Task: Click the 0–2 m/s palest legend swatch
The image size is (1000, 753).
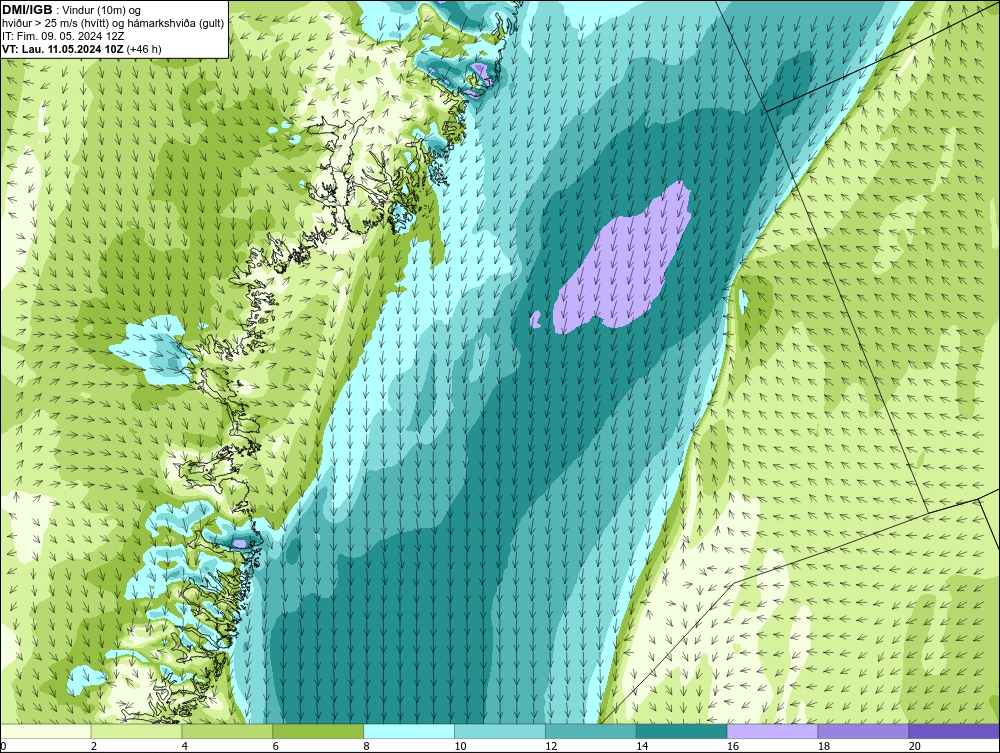Action: point(46,731)
